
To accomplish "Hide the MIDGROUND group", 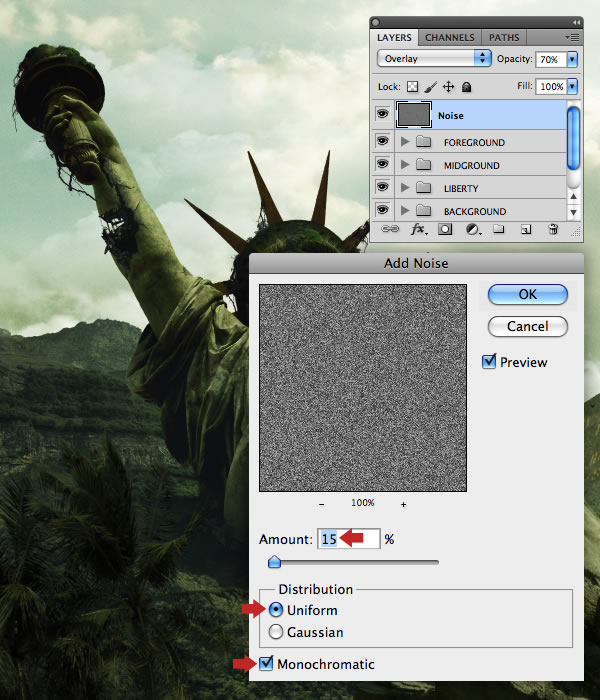I will (383, 164).
